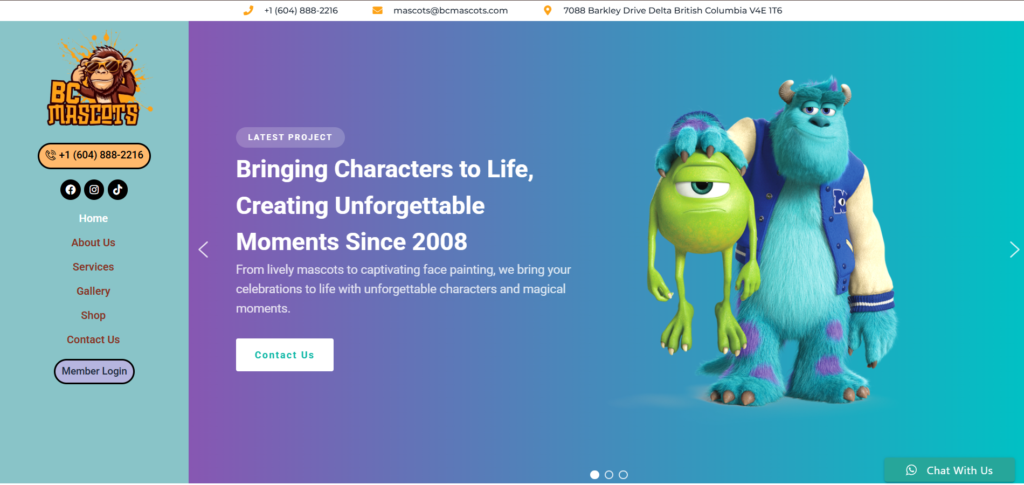This screenshot has height=485, width=1024.
Task: Go to previous slide with left arrow
Action: point(203,249)
